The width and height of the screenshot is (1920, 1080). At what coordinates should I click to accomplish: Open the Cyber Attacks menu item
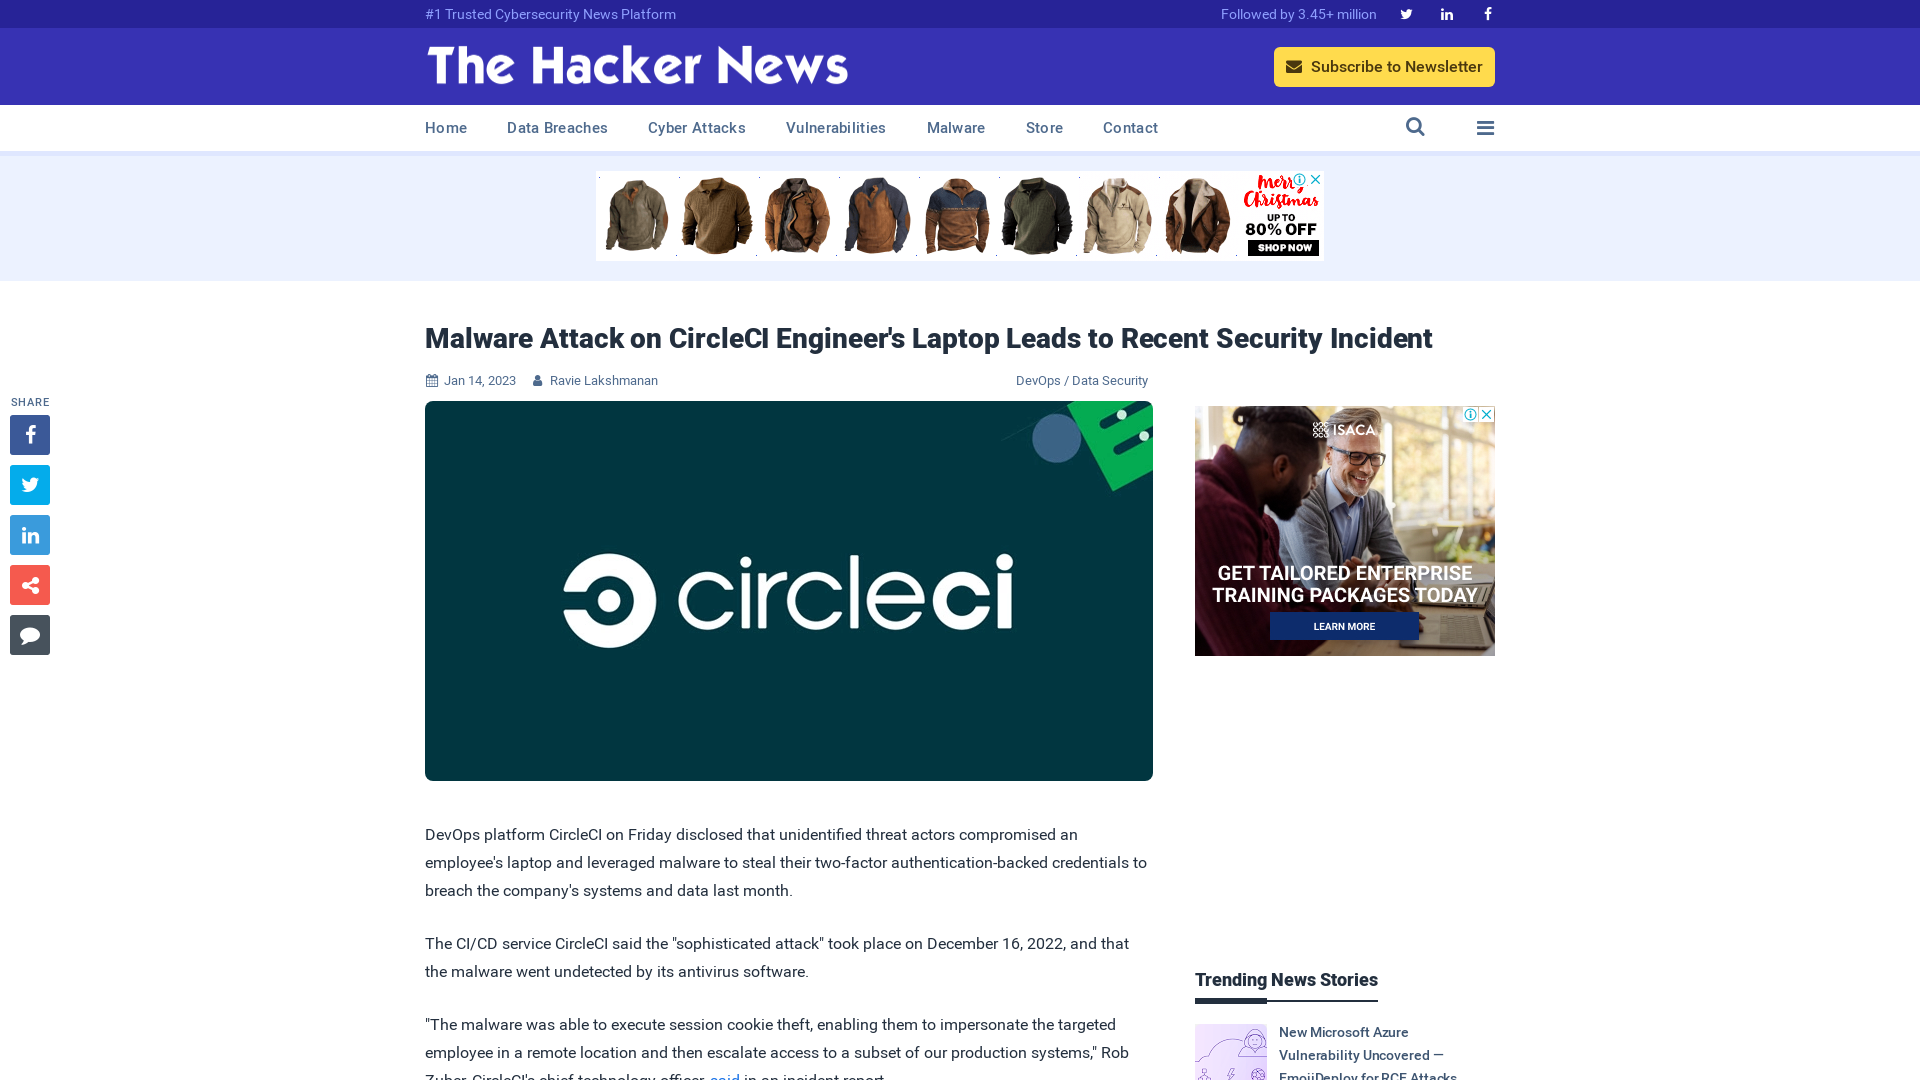696,128
